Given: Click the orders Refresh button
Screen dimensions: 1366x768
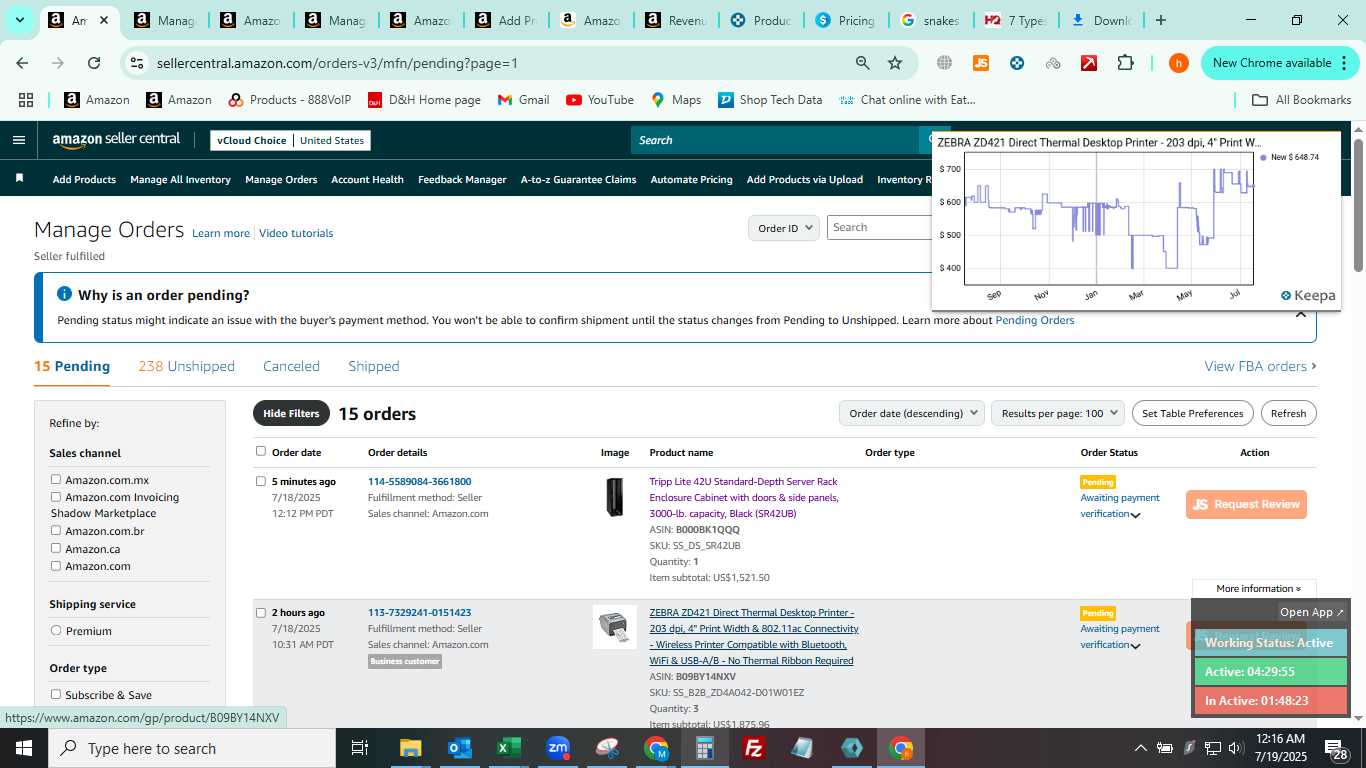Looking at the screenshot, I should tap(1288, 413).
